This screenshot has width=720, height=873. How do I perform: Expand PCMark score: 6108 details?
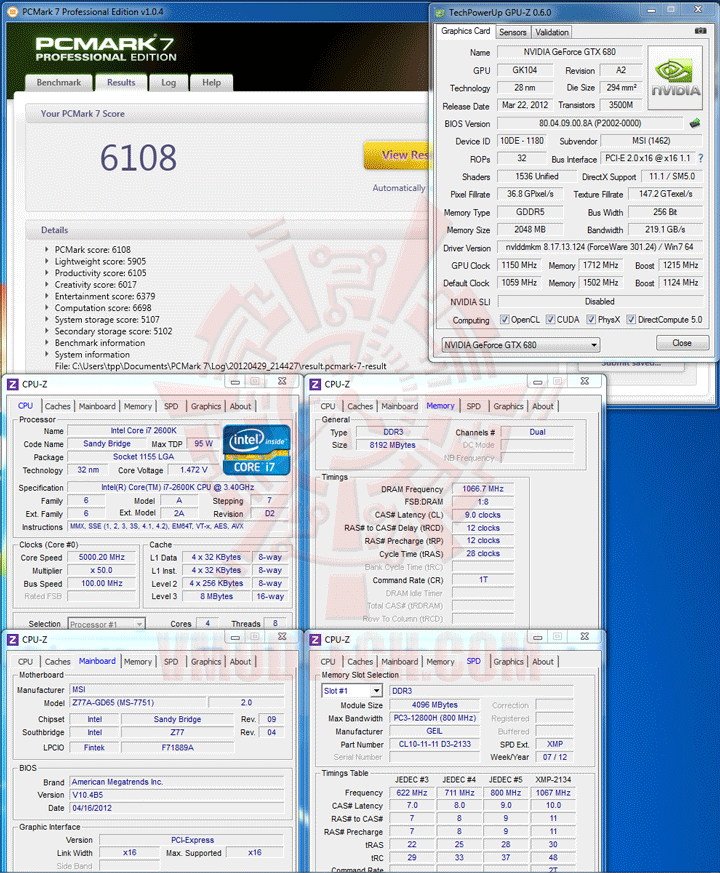coord(47,249)
